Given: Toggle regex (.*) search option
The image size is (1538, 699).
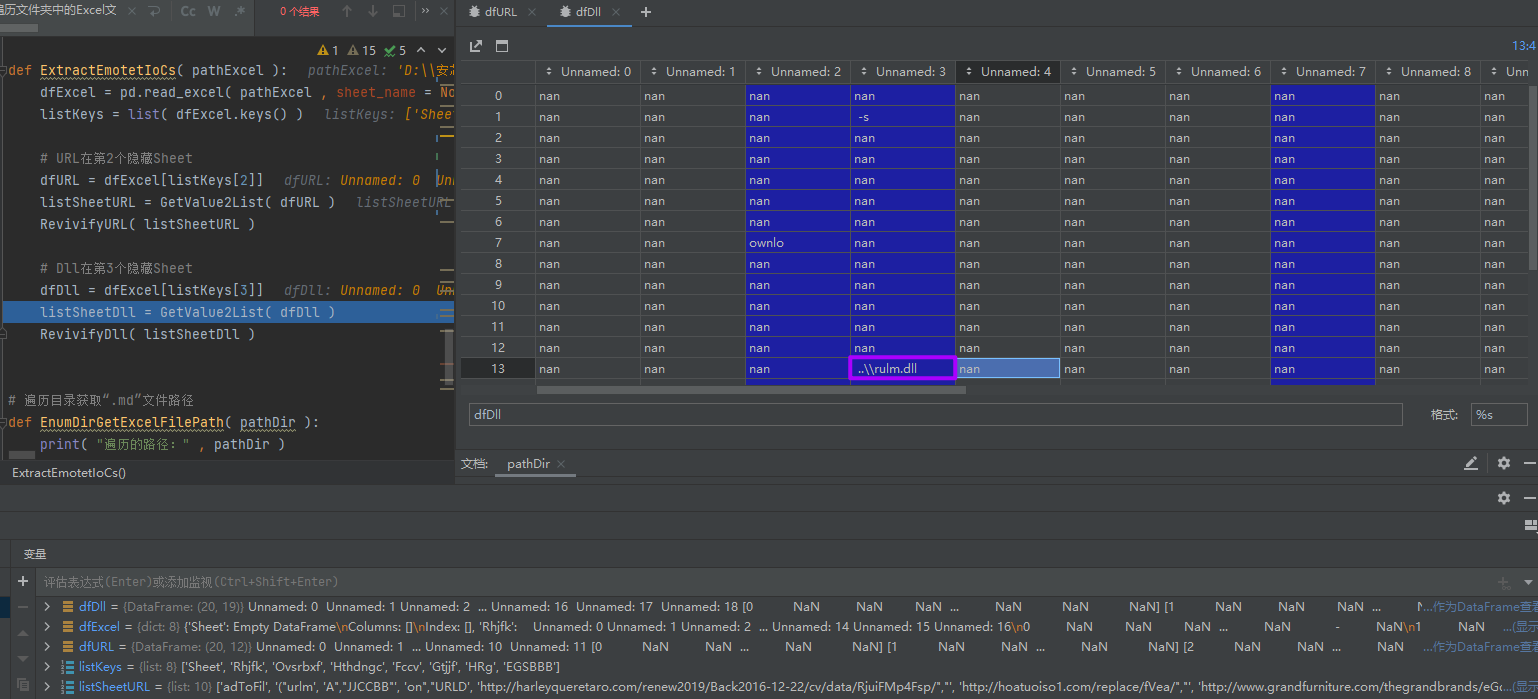Looking at the screenshot, I should (239, 12).
